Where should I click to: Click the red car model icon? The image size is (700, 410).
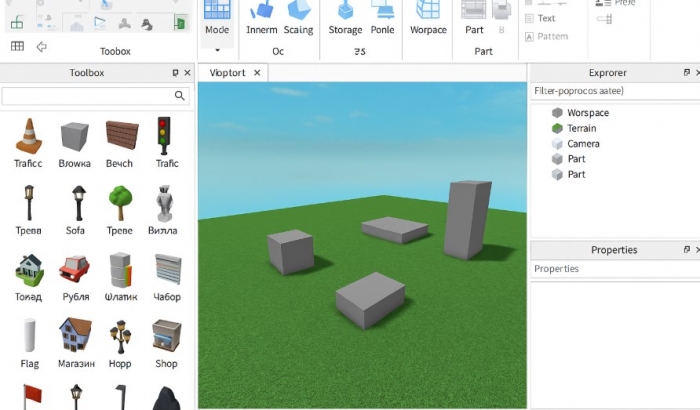(x=75, y=268)
